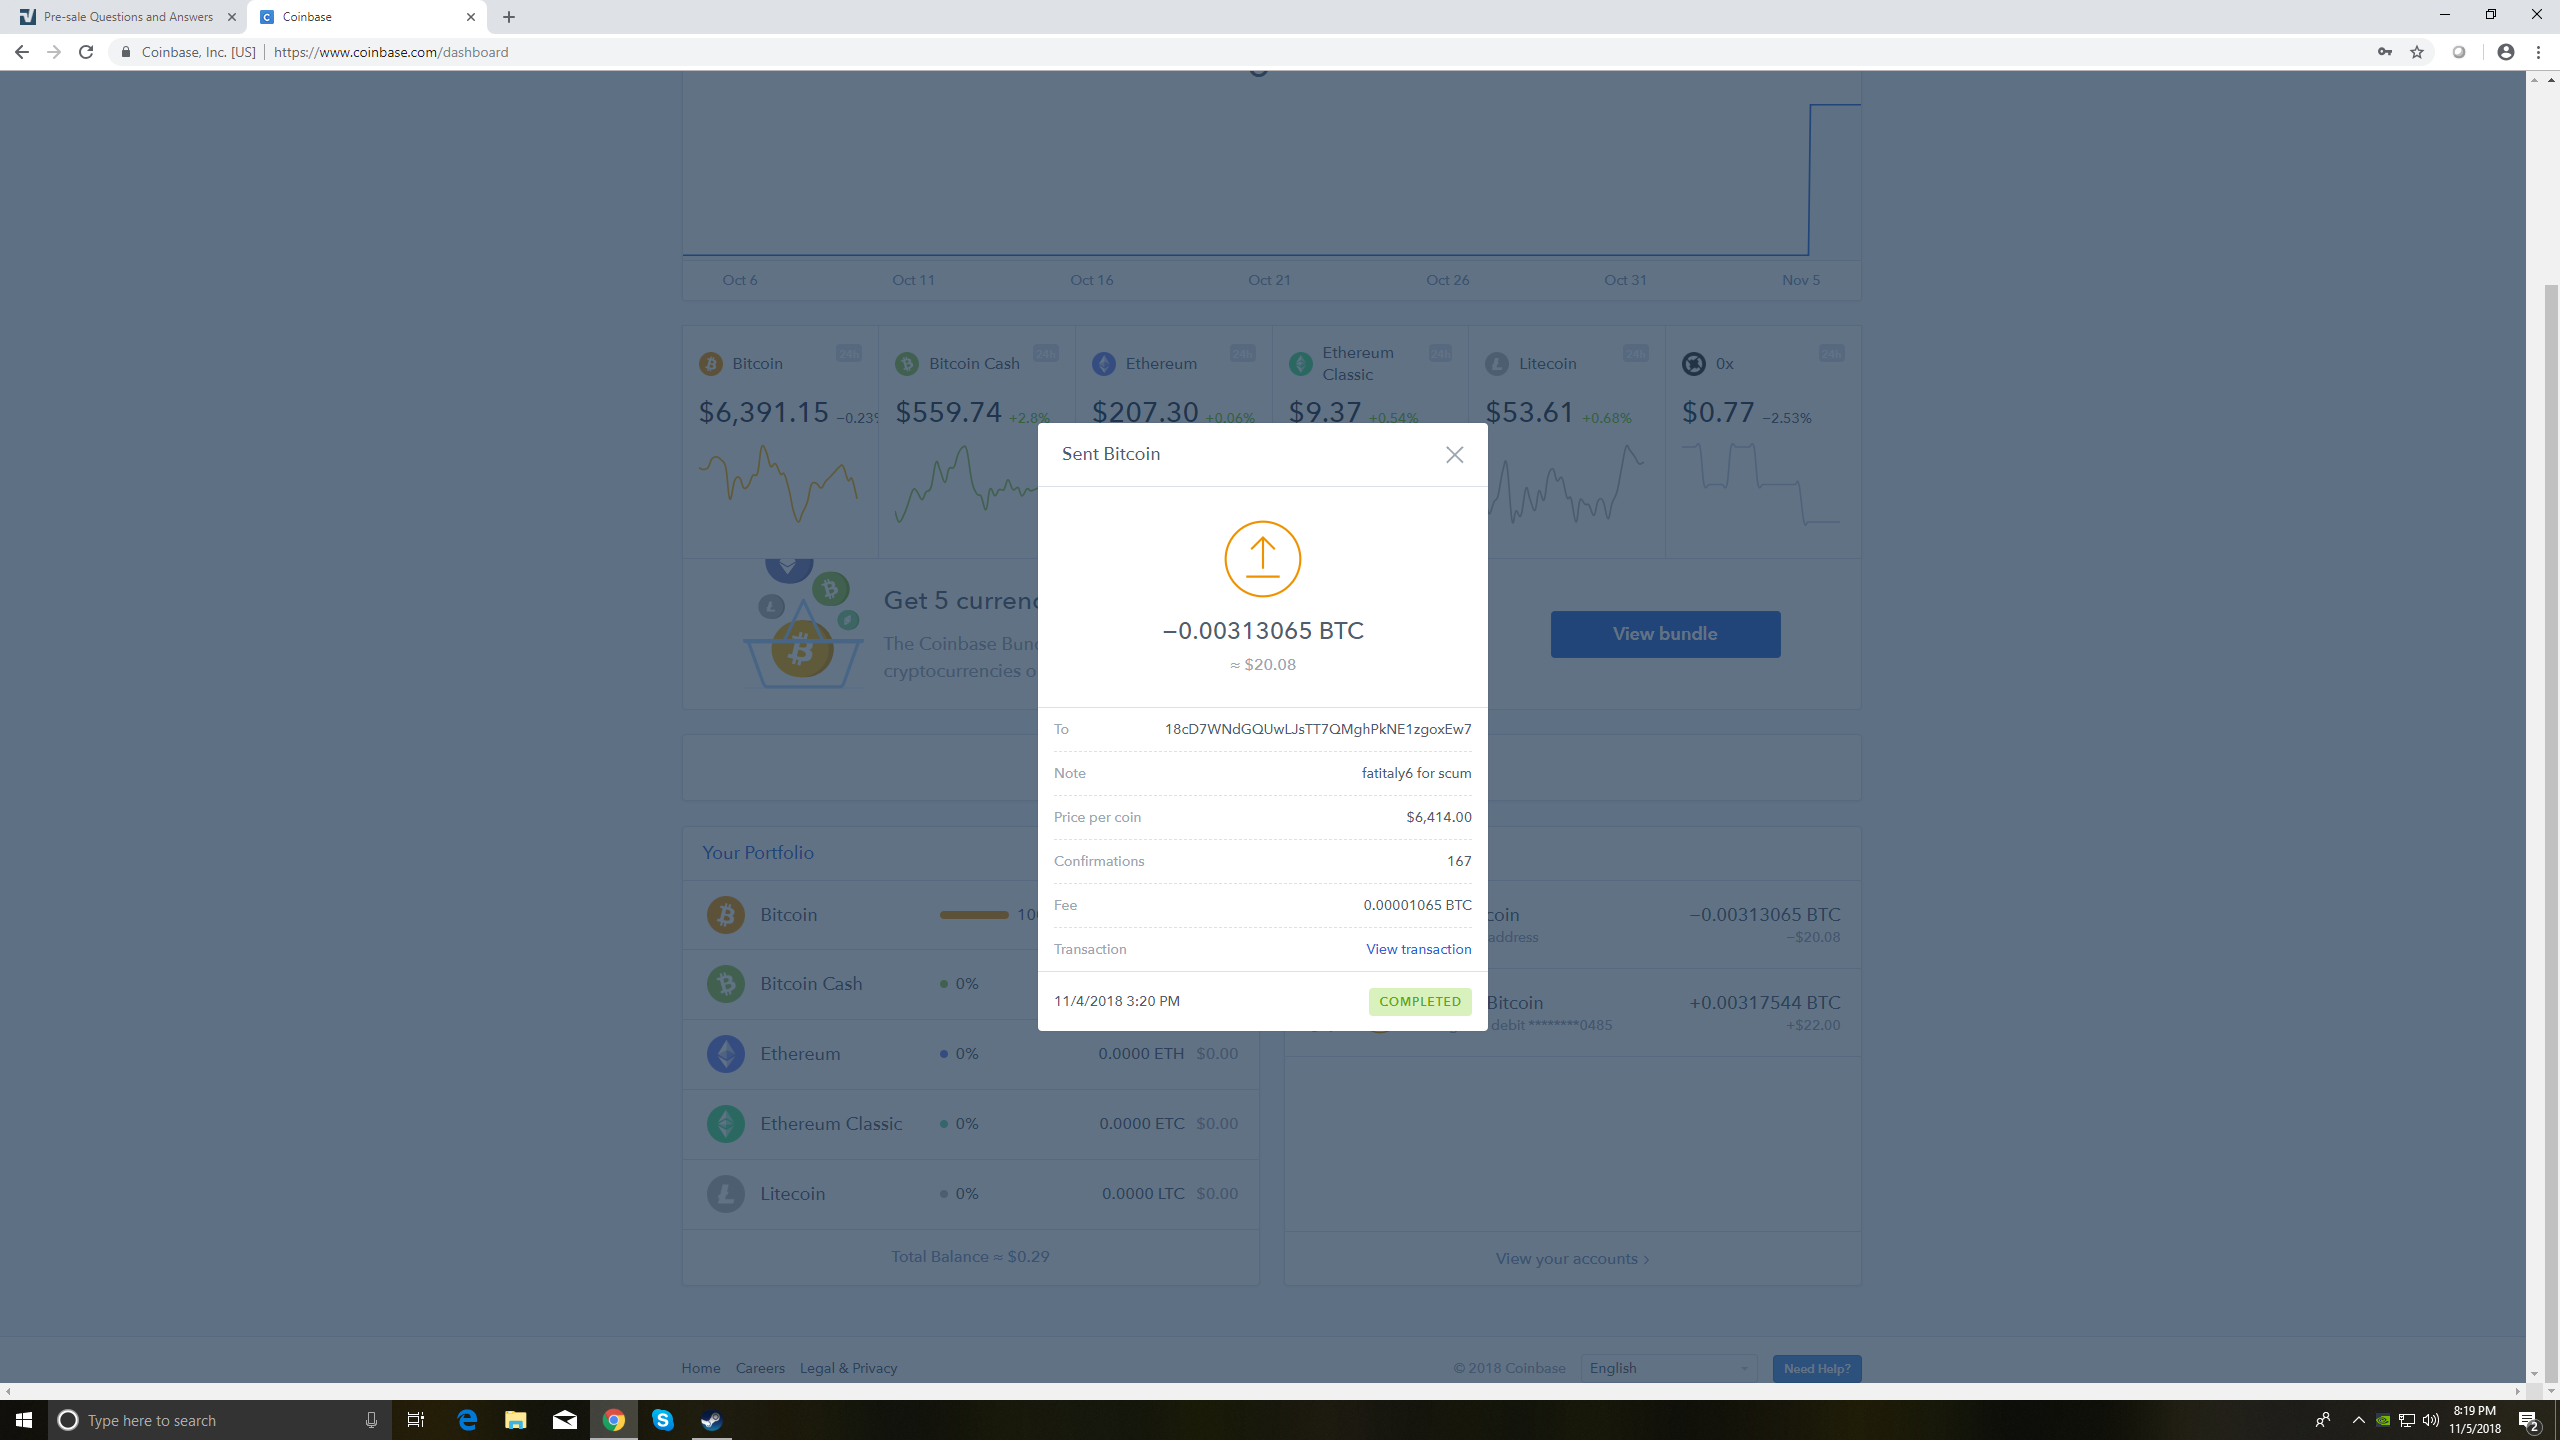The height and width of the screenshot is (1440, 2560).
Task: Open a new browser tab
Action: pos(509,17)
